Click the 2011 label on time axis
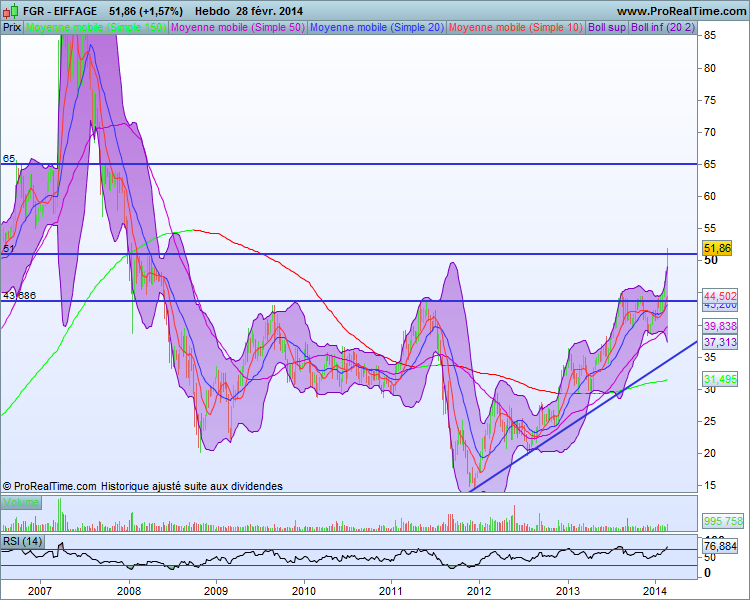The width and height of the screenshot is (750, 600). point(391,591)
